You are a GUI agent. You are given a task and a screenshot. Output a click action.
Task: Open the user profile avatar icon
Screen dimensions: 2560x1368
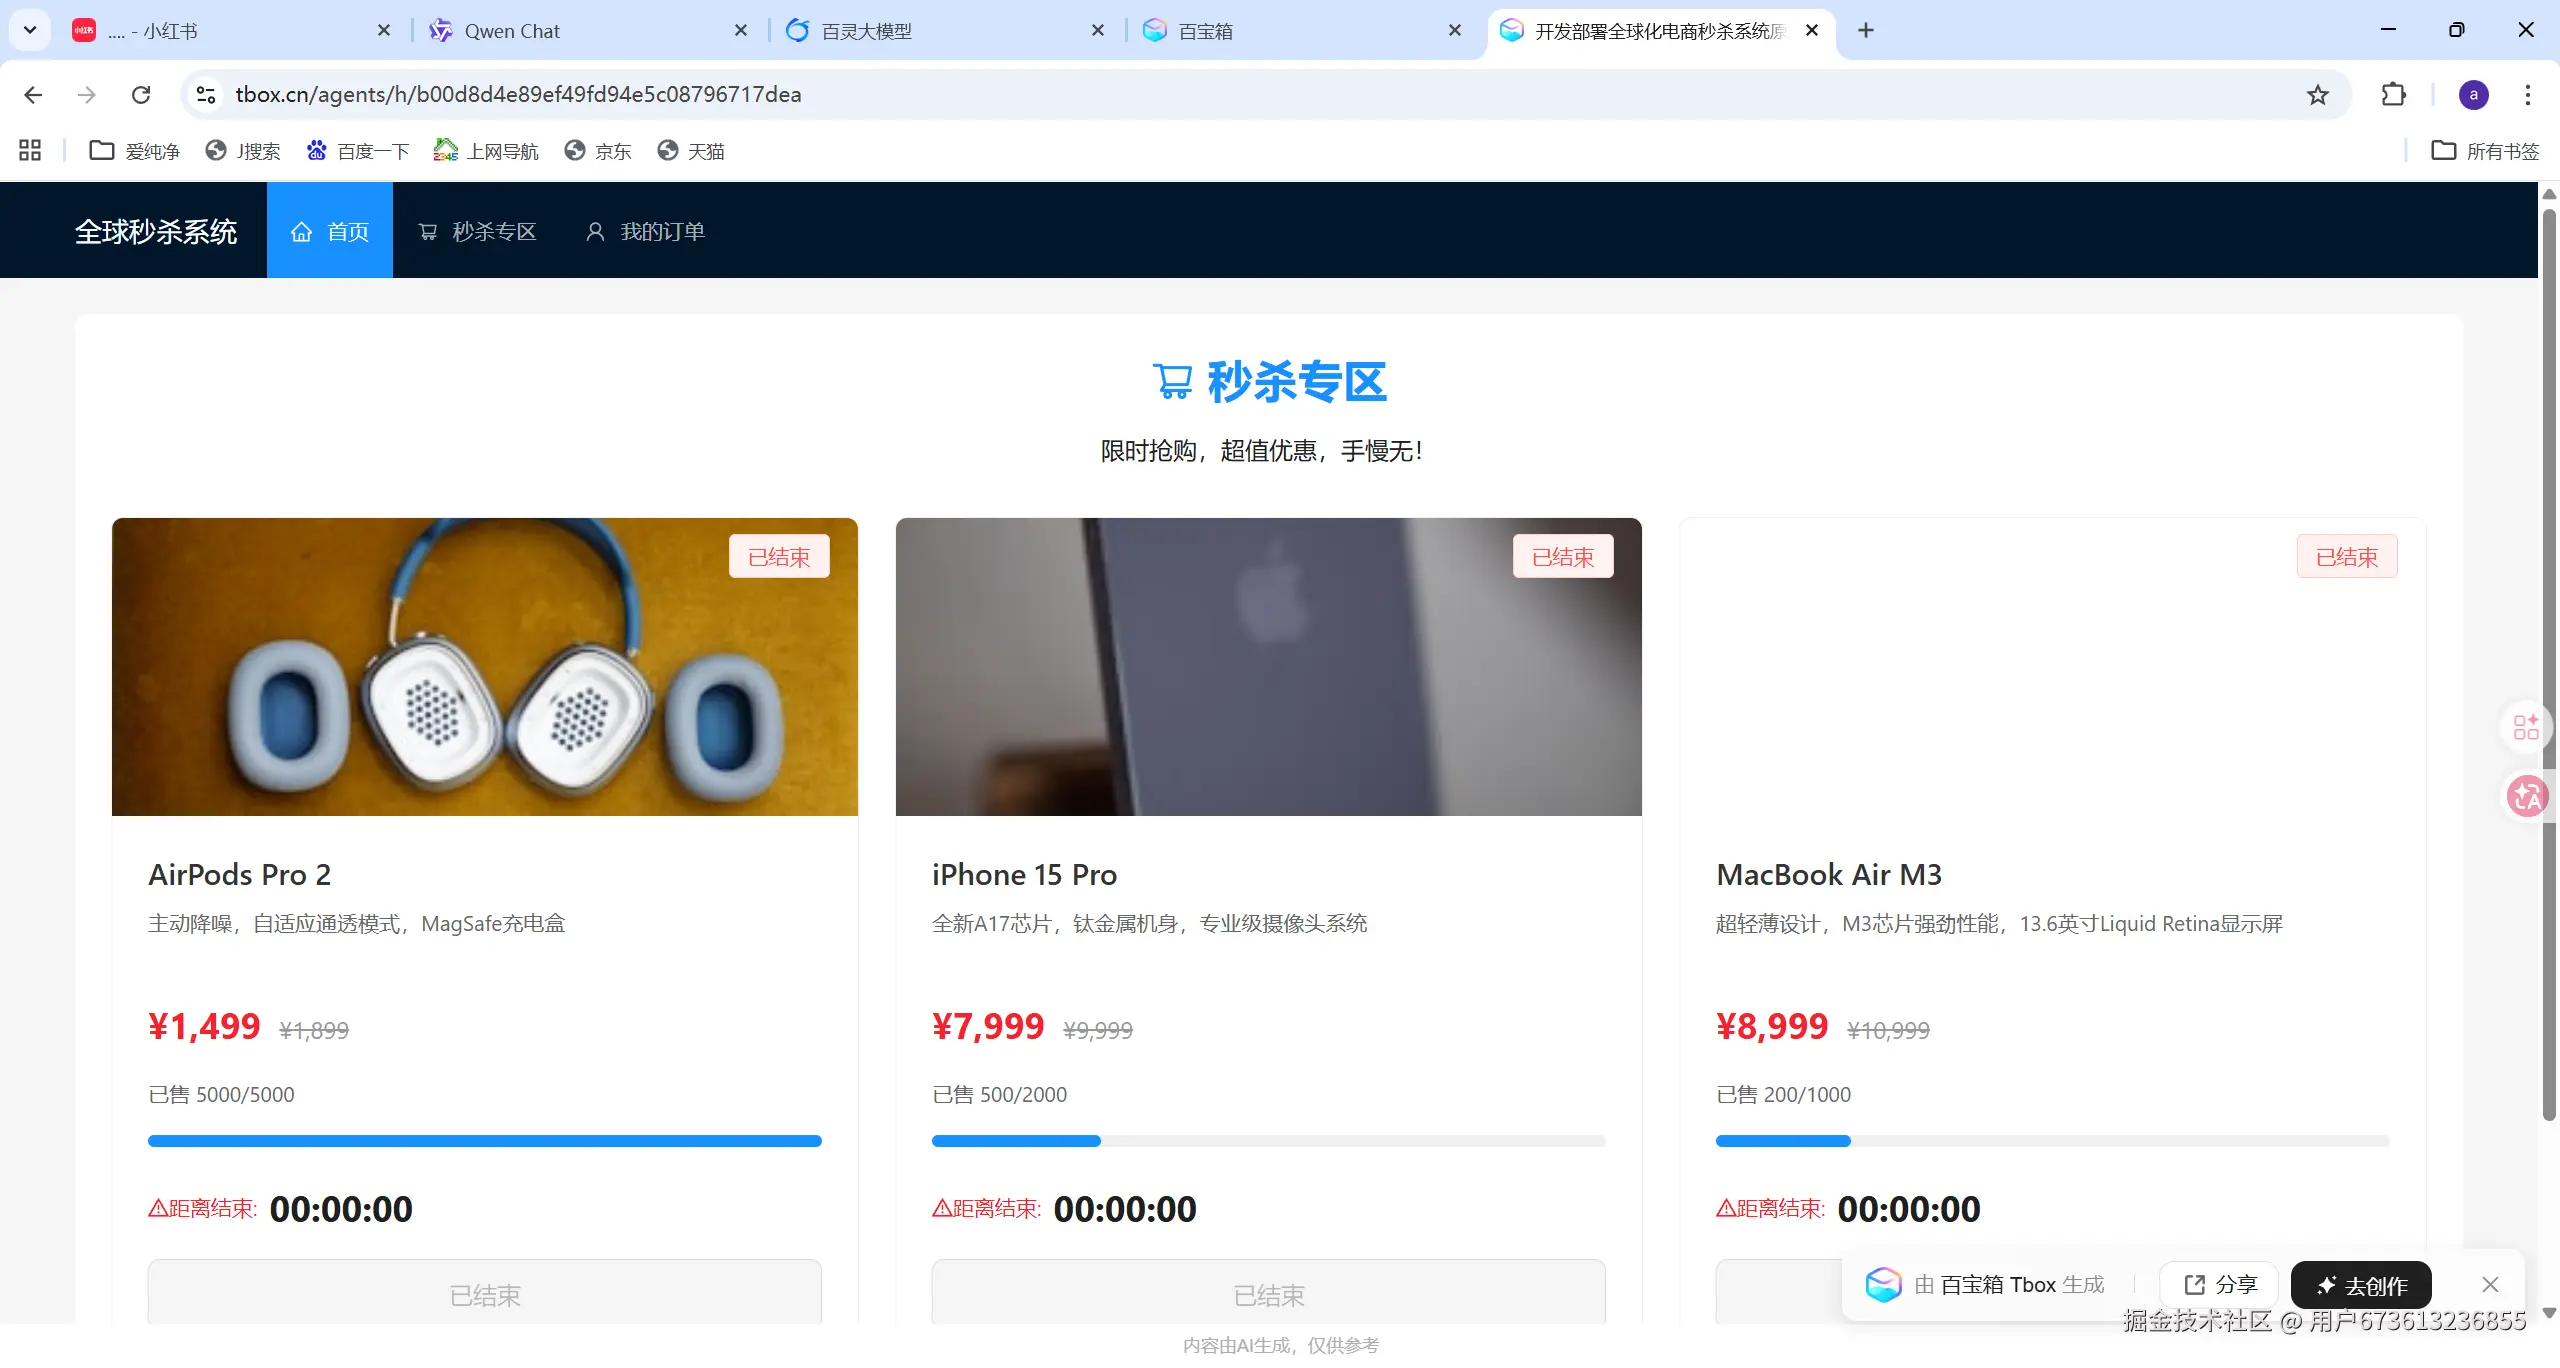pos(2473,95)
